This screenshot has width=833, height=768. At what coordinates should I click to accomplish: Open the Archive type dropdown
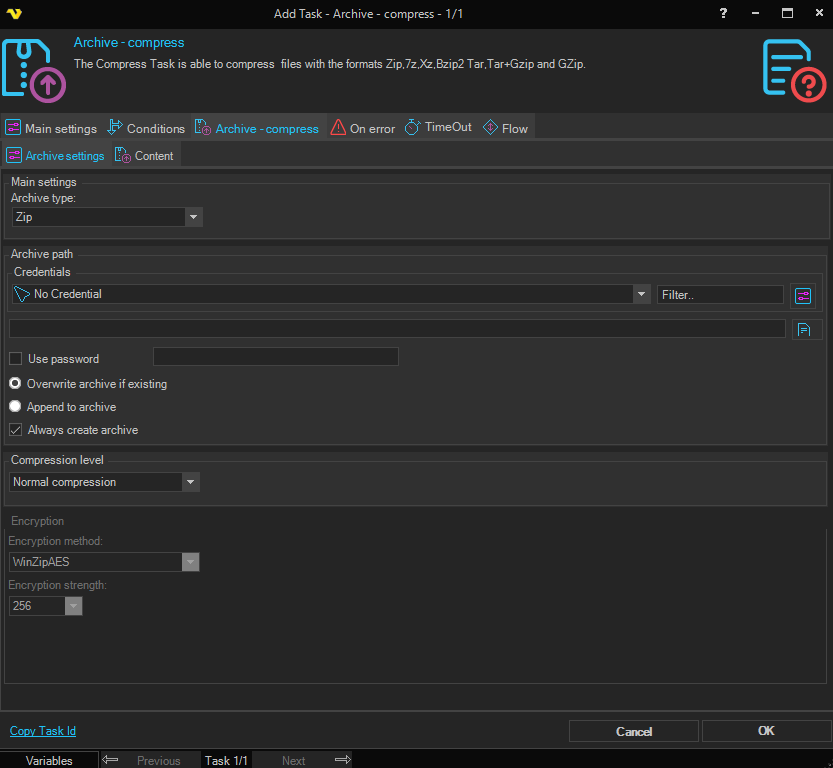click(193, 217)
